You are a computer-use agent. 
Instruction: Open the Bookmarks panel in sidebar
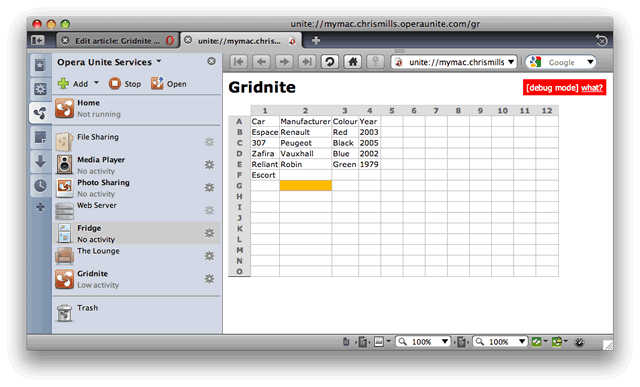pos(40,65)
